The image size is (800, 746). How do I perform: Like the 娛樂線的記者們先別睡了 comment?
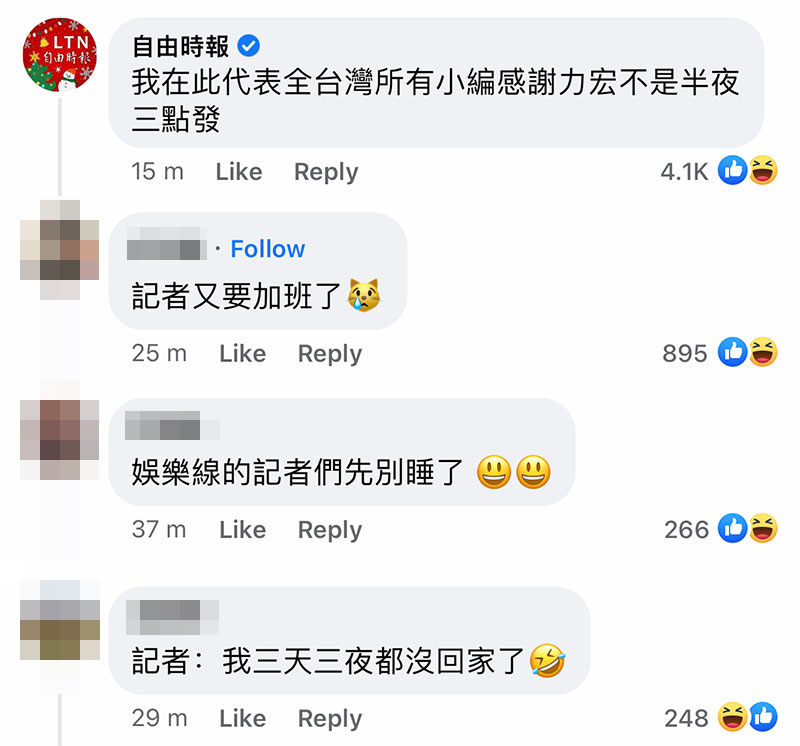pyautogui.click(x=242, y=530)
